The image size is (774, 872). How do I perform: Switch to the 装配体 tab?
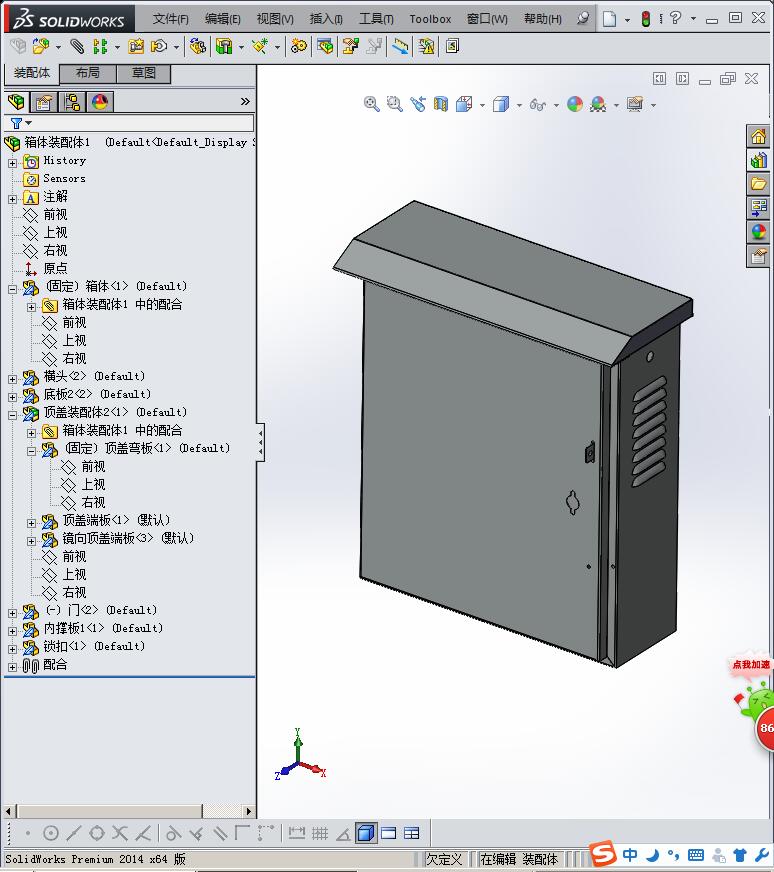(32, 73)
